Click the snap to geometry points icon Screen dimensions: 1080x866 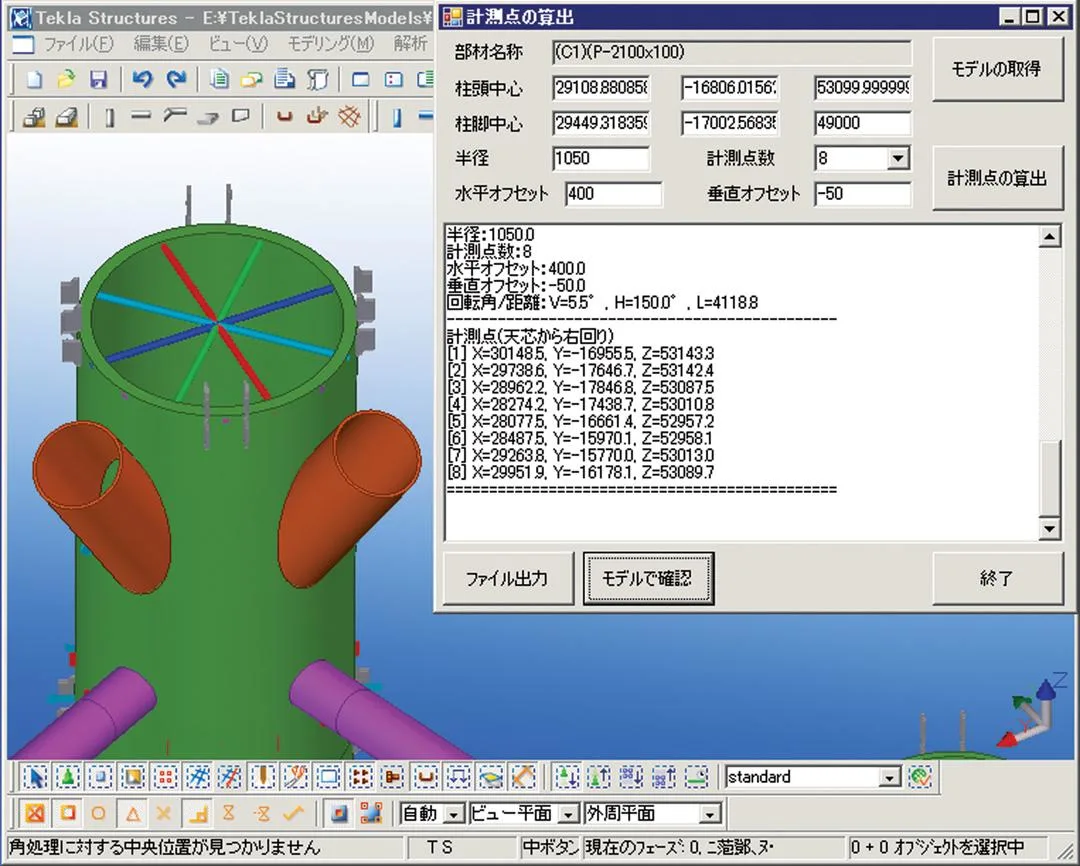pyautogui.click(x=371, y=814)
